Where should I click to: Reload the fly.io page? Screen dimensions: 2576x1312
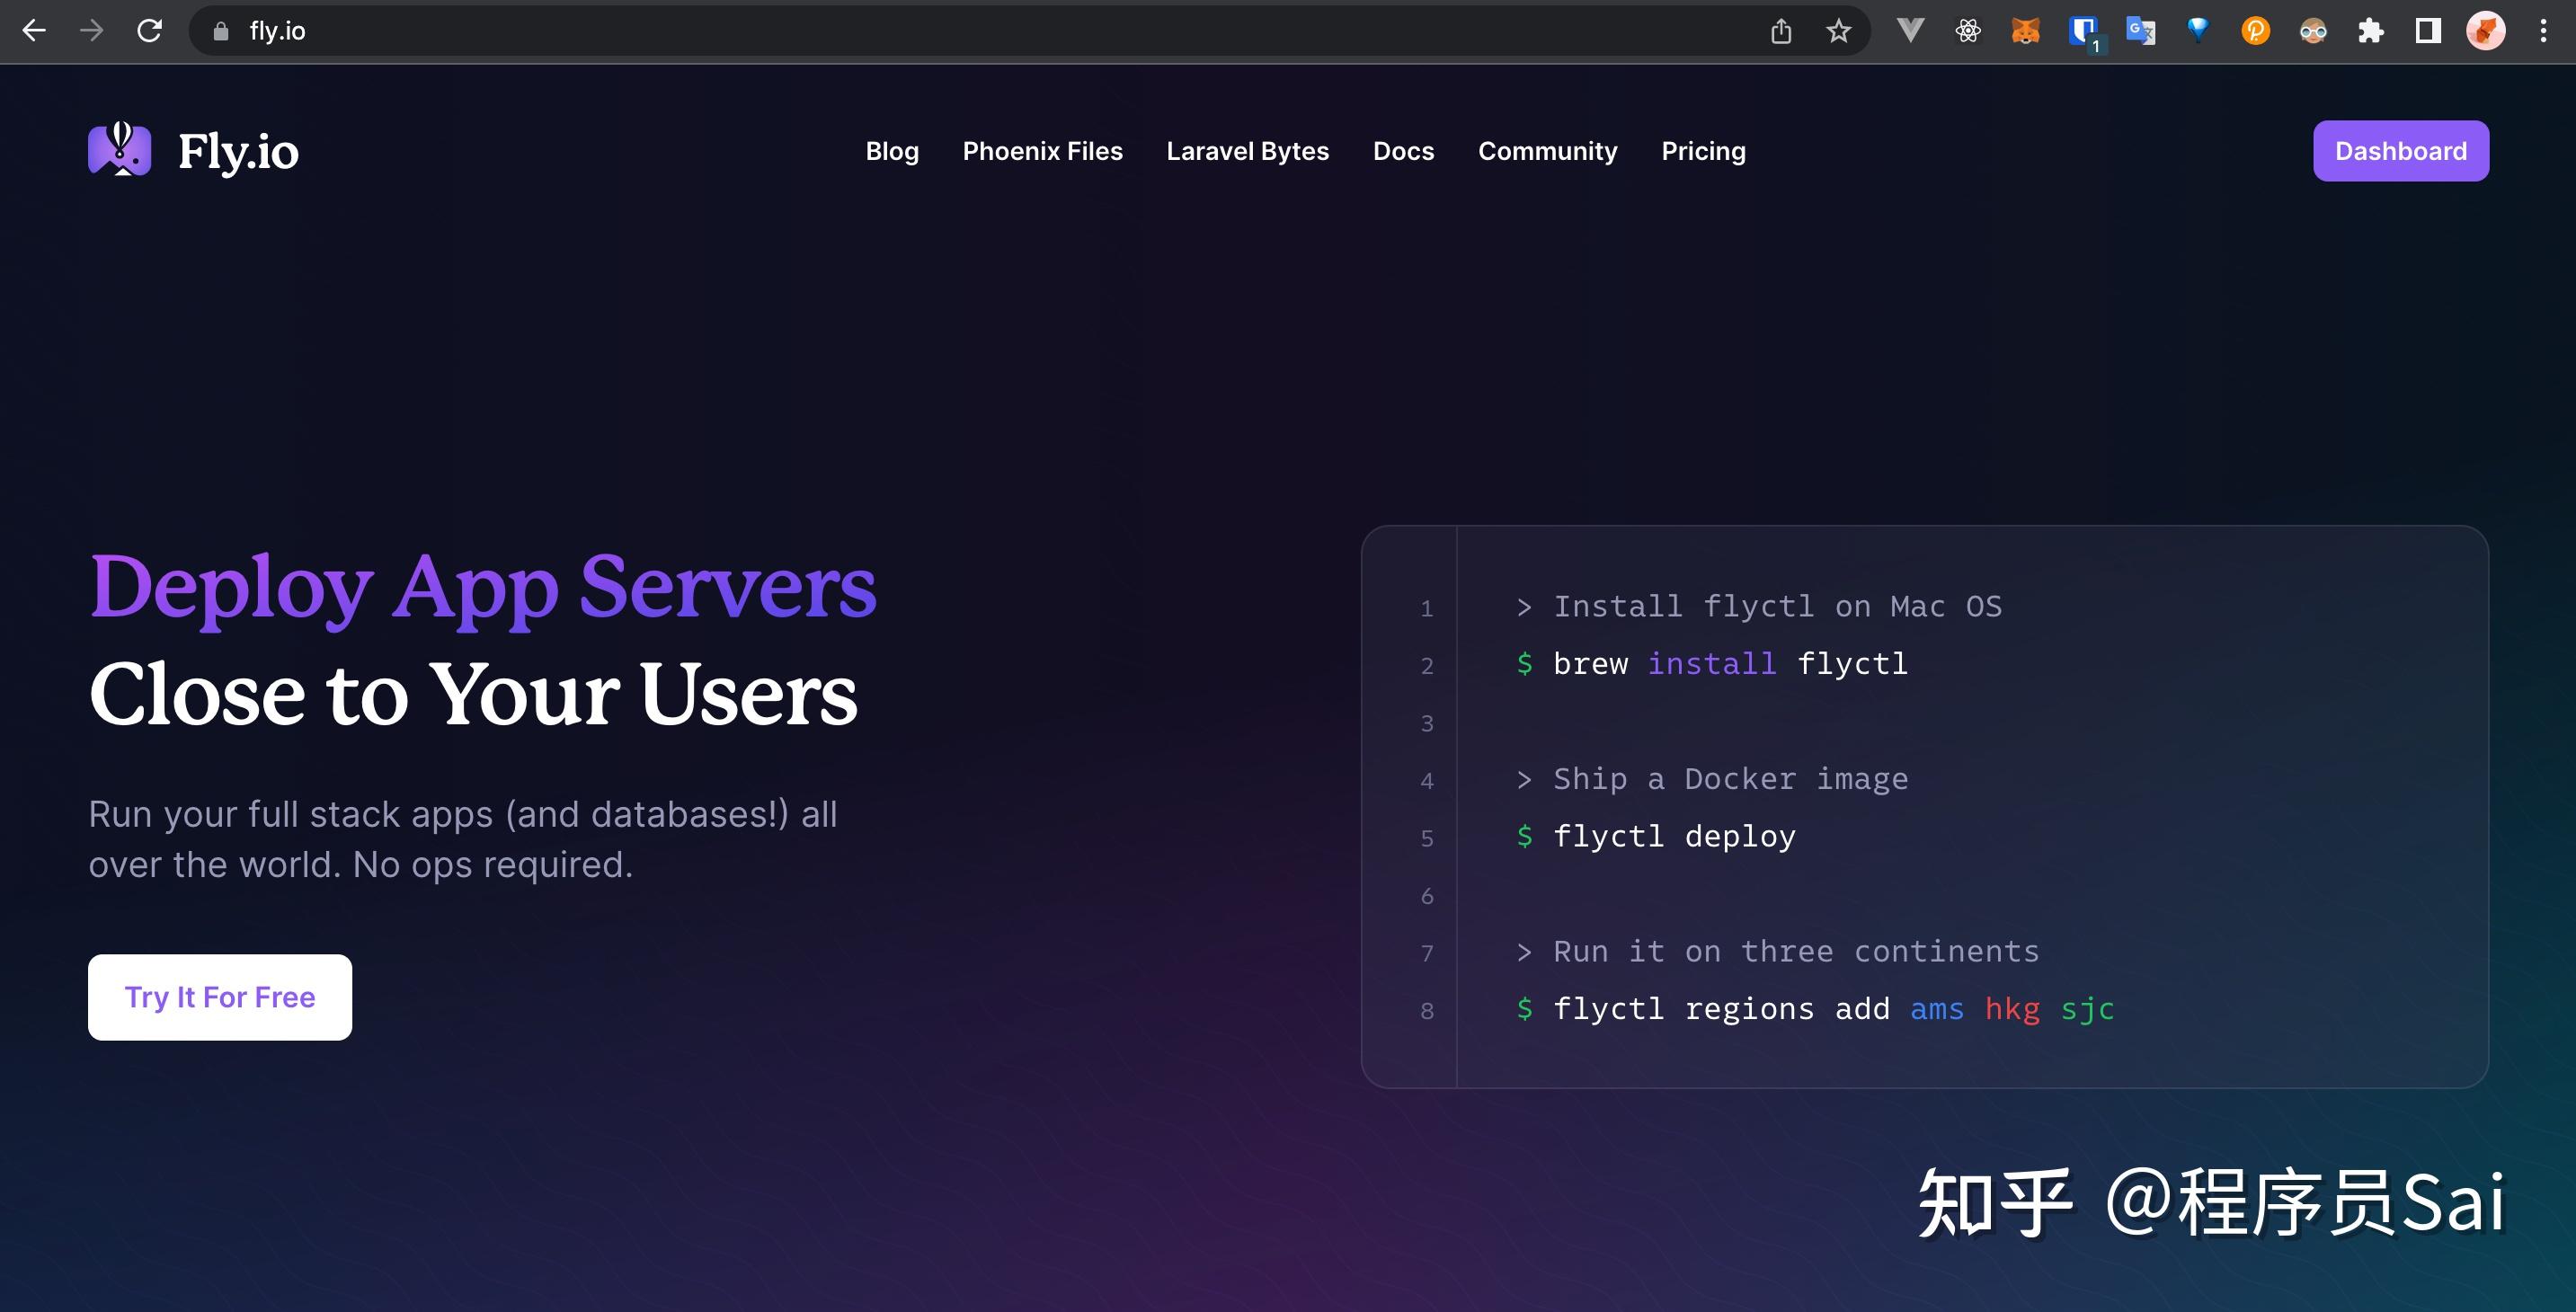pos(149,31)
